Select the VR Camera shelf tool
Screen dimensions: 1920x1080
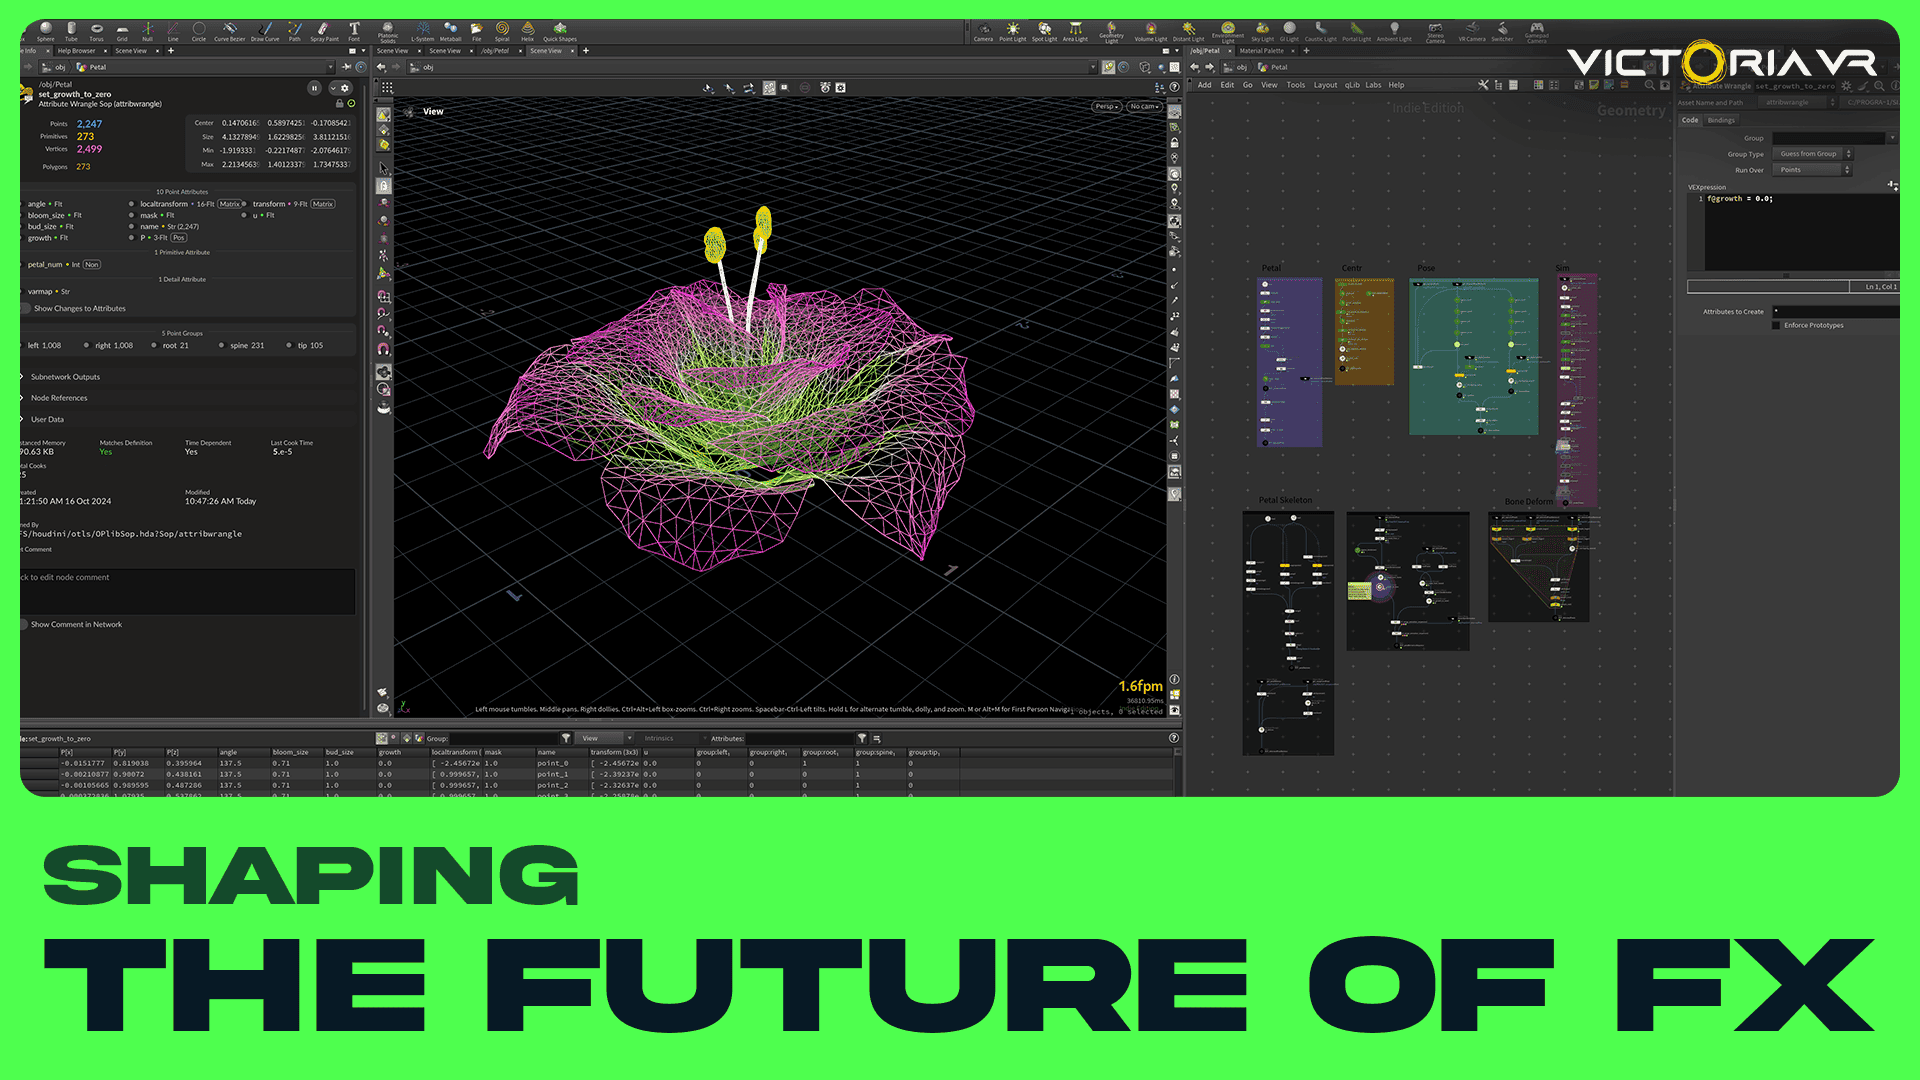[x=1471, y=31]
